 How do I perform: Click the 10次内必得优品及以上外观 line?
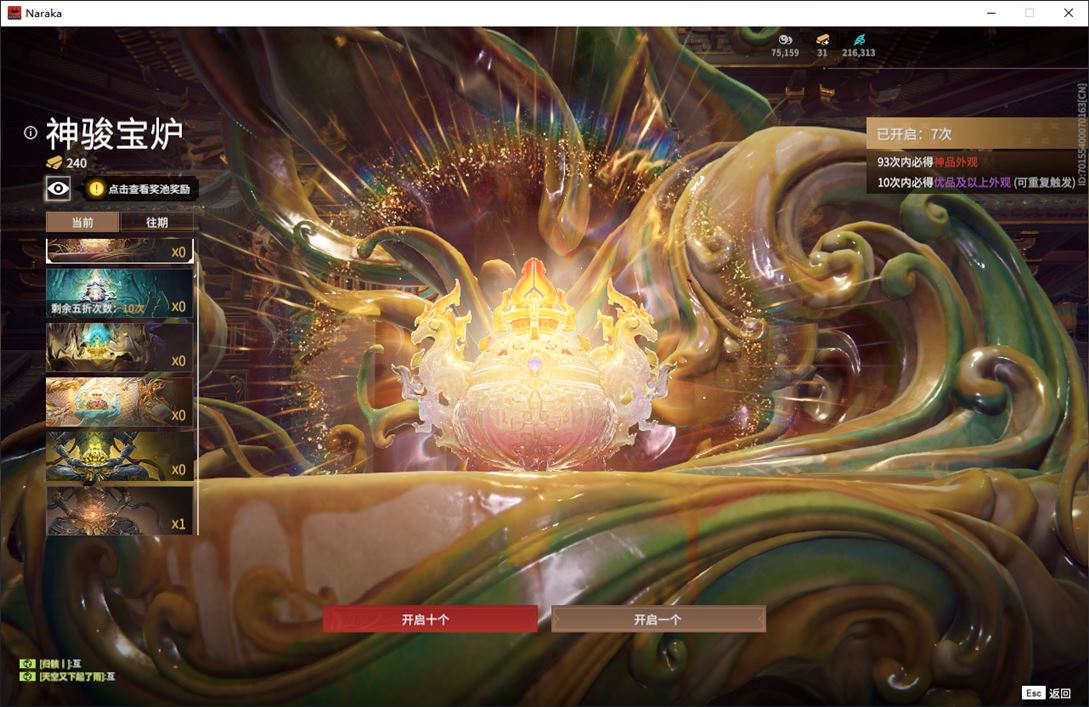click(x=976, y=182)
